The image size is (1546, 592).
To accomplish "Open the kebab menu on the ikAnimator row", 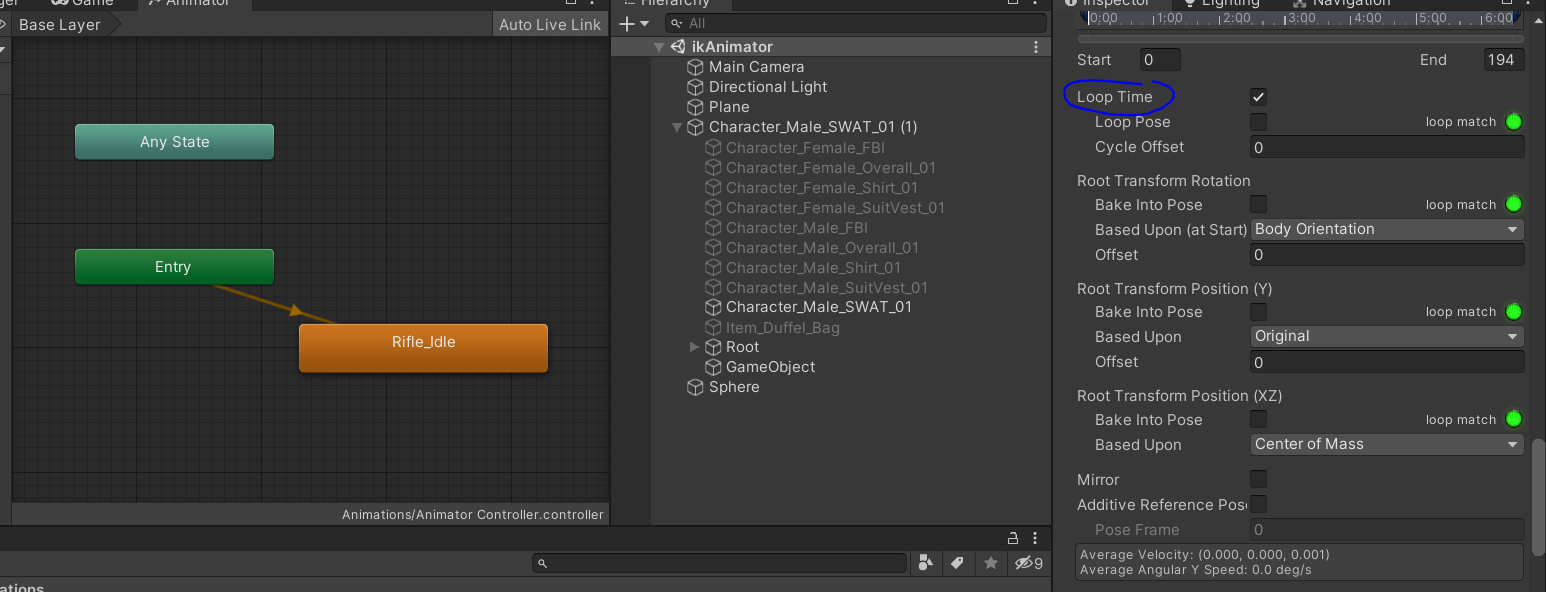I will coord(1035,46).
